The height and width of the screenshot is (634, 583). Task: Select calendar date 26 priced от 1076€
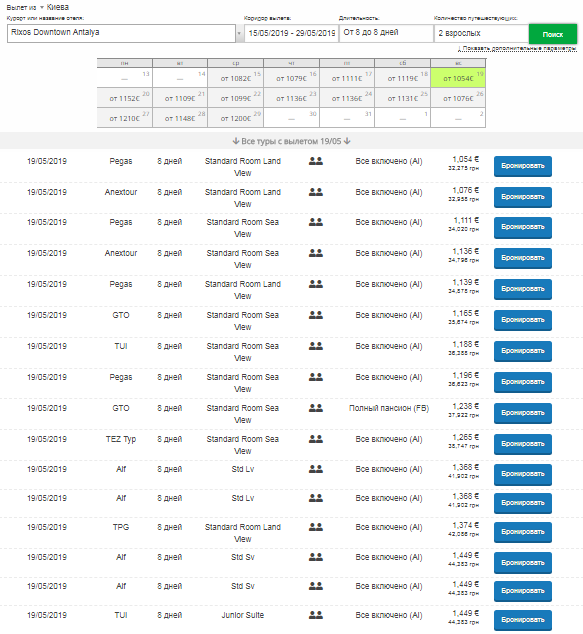click(458, 98)
